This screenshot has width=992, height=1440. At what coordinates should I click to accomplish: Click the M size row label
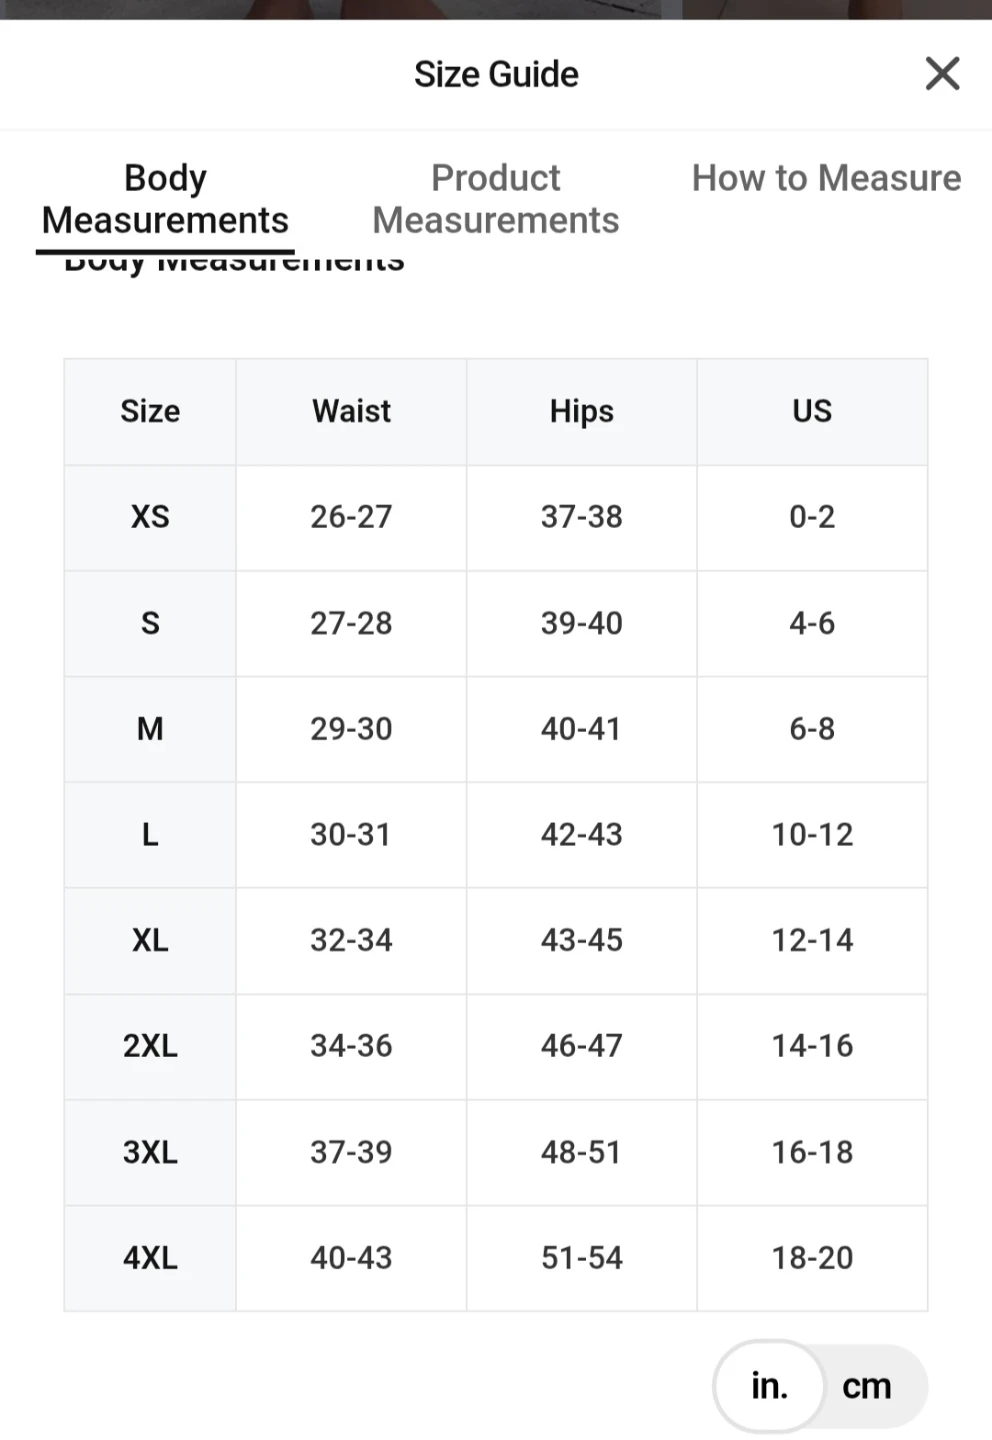click(x=150, y=729)
